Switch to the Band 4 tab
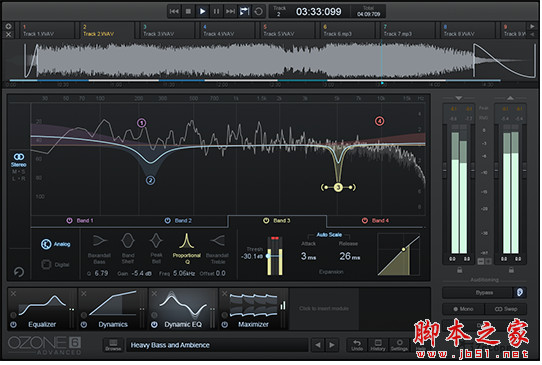Viewport: 542px width, 365px height. coord(376,221)
